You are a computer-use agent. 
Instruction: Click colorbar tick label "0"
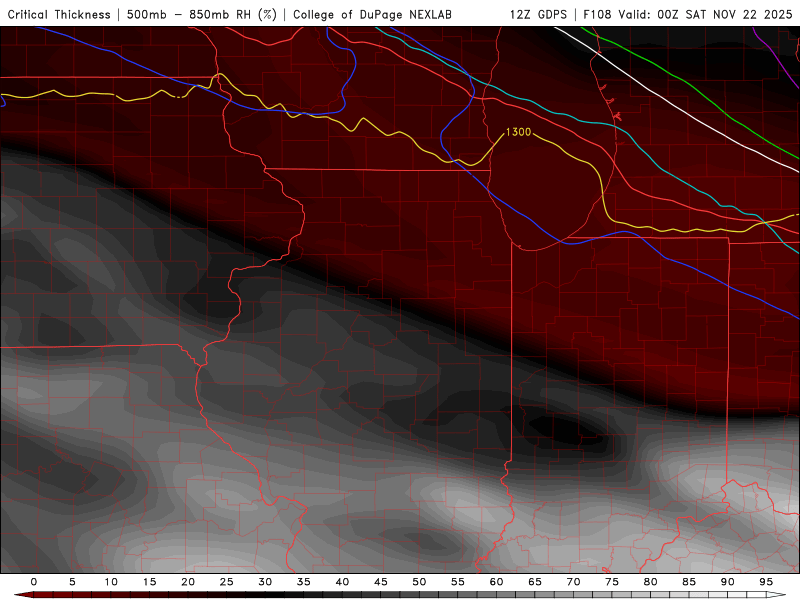pos(34,582)
